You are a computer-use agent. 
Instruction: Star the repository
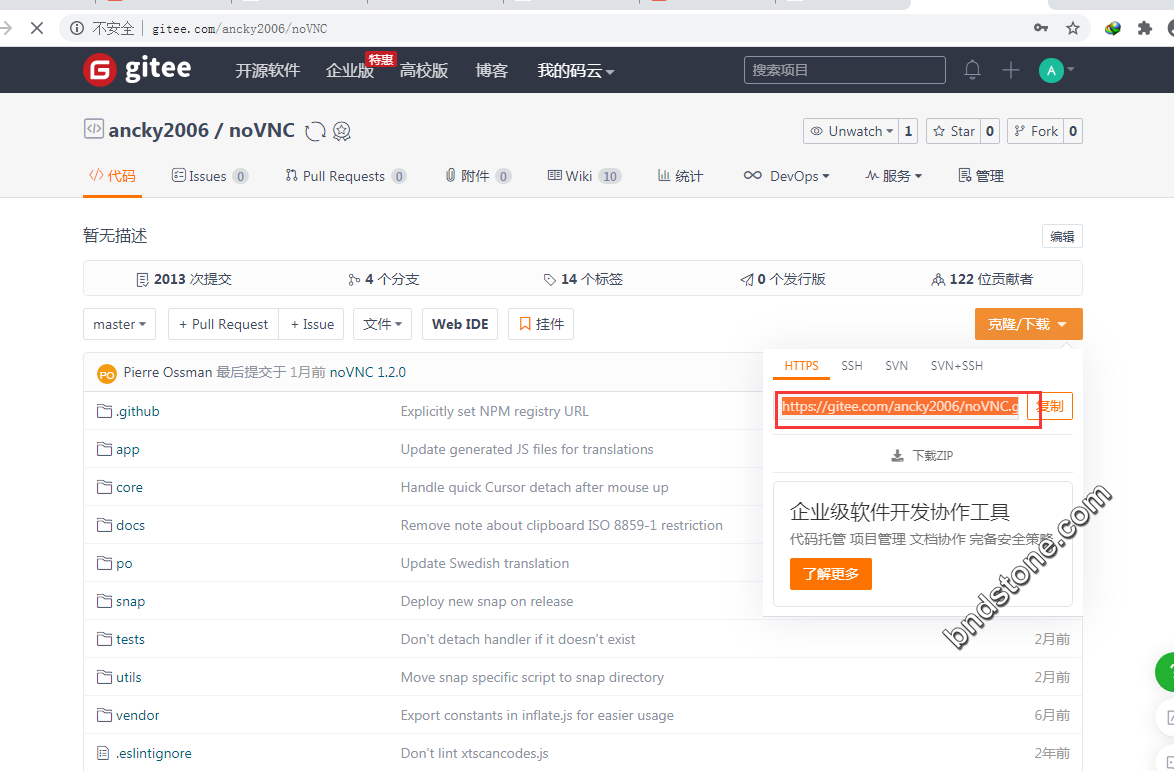point(953,131)
